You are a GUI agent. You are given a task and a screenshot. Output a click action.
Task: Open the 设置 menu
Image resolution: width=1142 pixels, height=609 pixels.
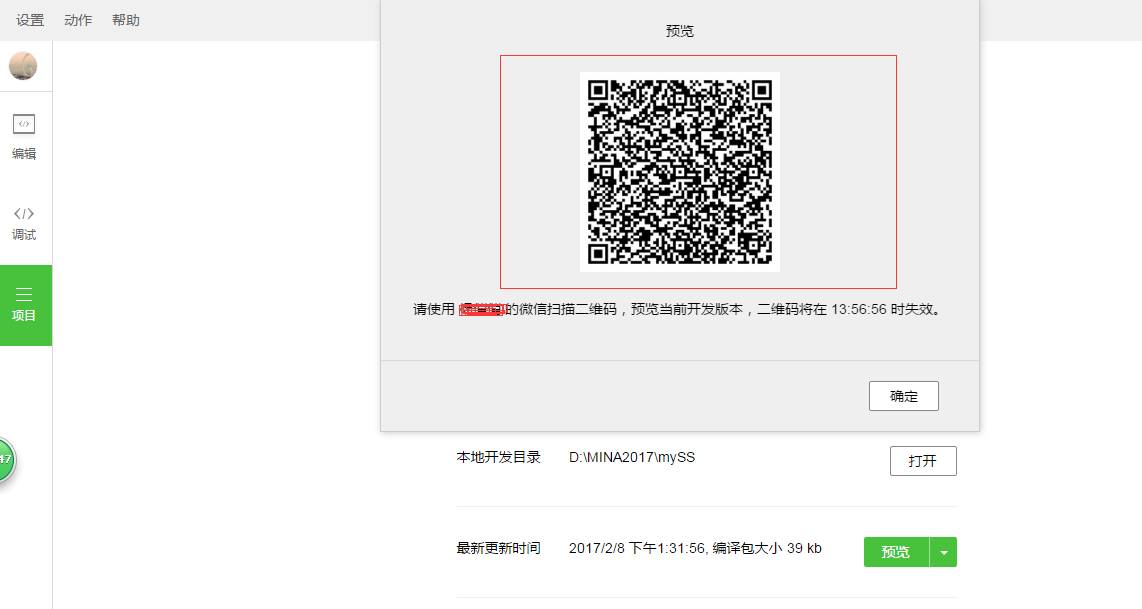30,20
